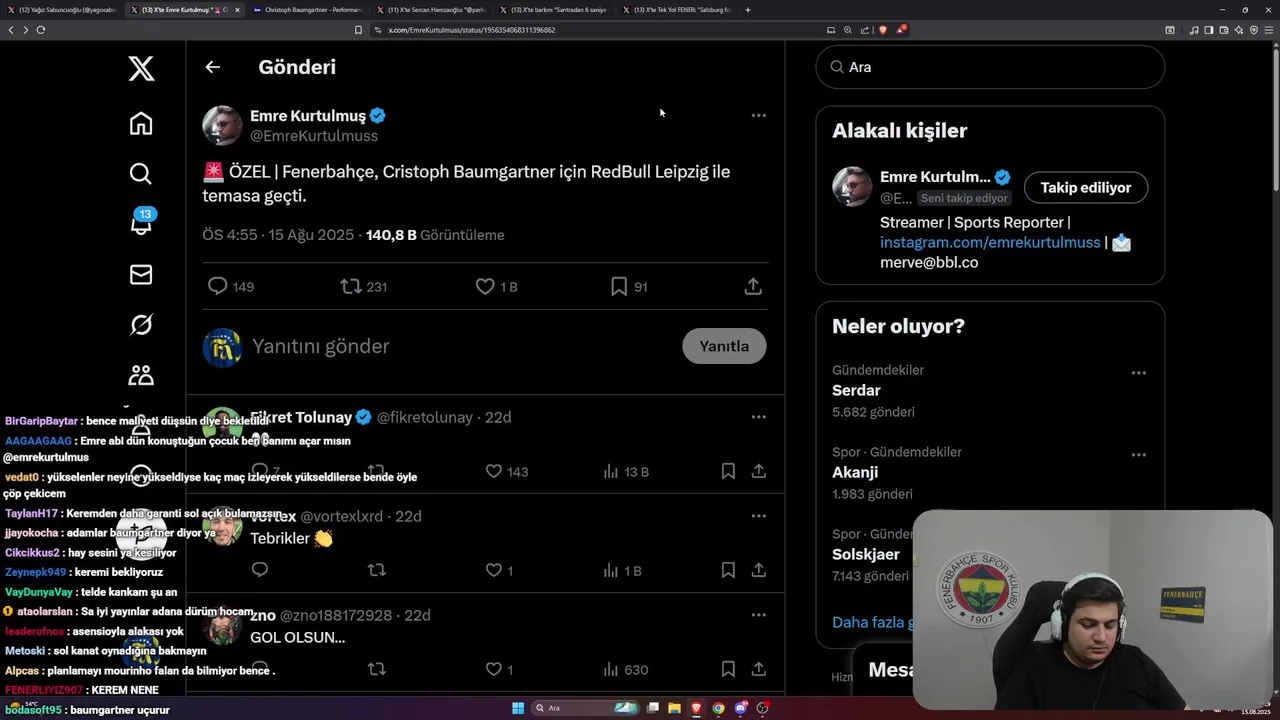Image resolution: width=1280 pixels, height=720 pixels.
Task: Open X home logo in sidebar
Action: pos(141,68)
